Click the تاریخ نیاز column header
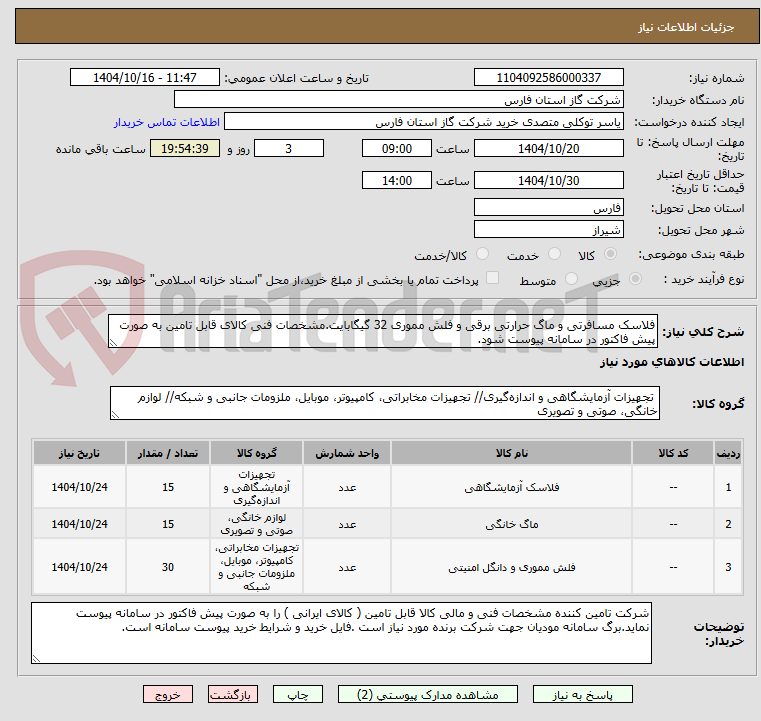 tap(80, 453)
